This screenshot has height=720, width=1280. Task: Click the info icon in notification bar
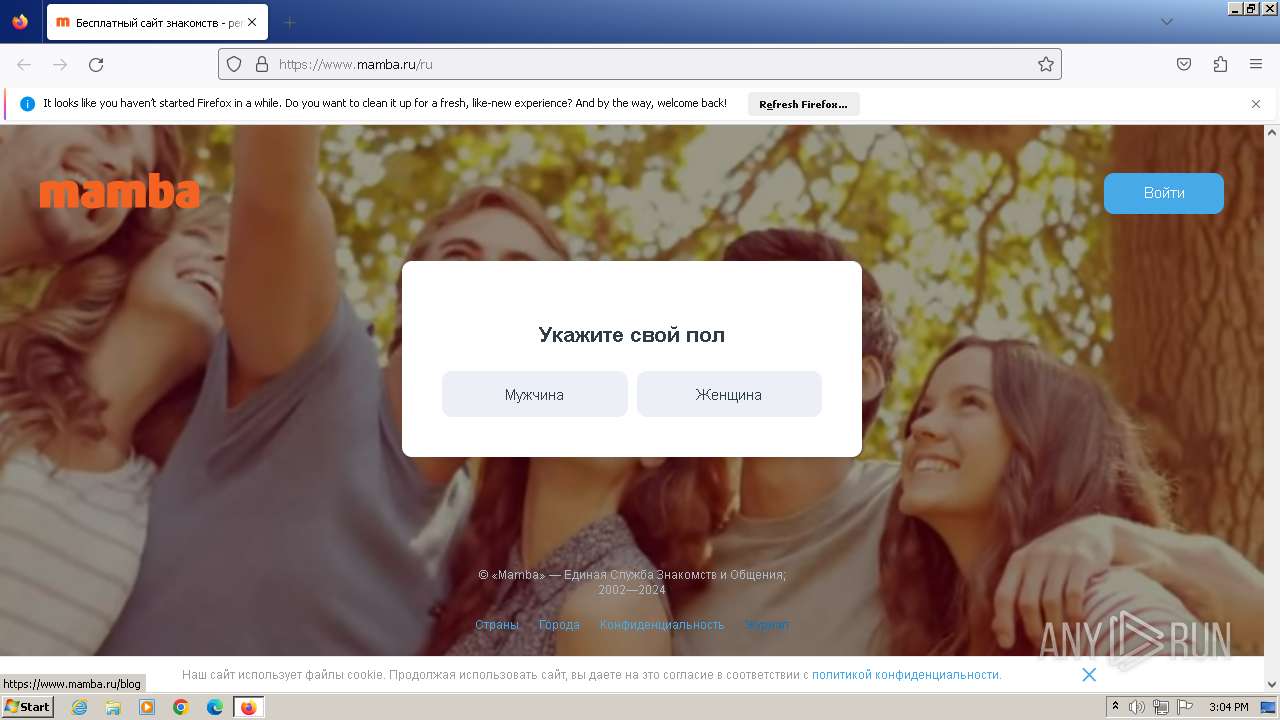(x=28, y=104)
